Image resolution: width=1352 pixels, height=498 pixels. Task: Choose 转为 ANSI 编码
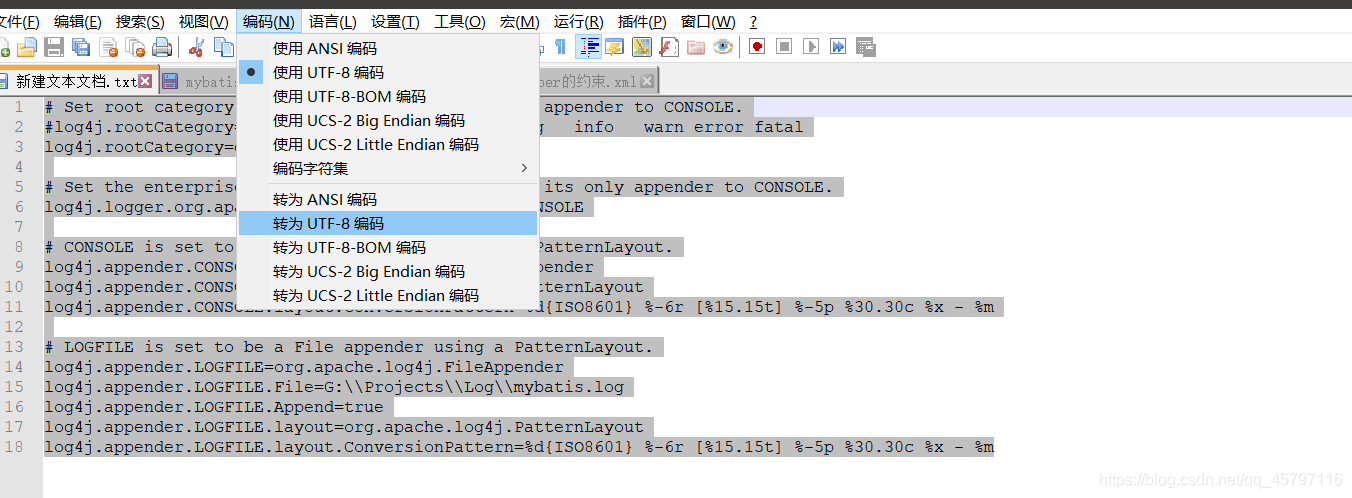coord(388,199)
